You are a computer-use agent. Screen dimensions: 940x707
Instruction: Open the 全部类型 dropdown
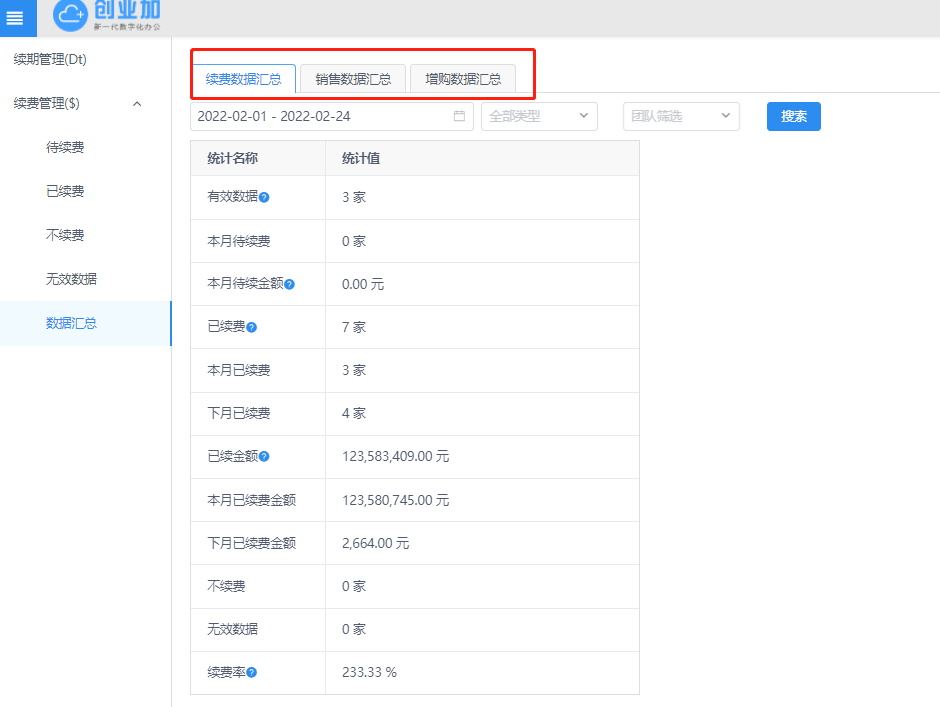(539, 116)
